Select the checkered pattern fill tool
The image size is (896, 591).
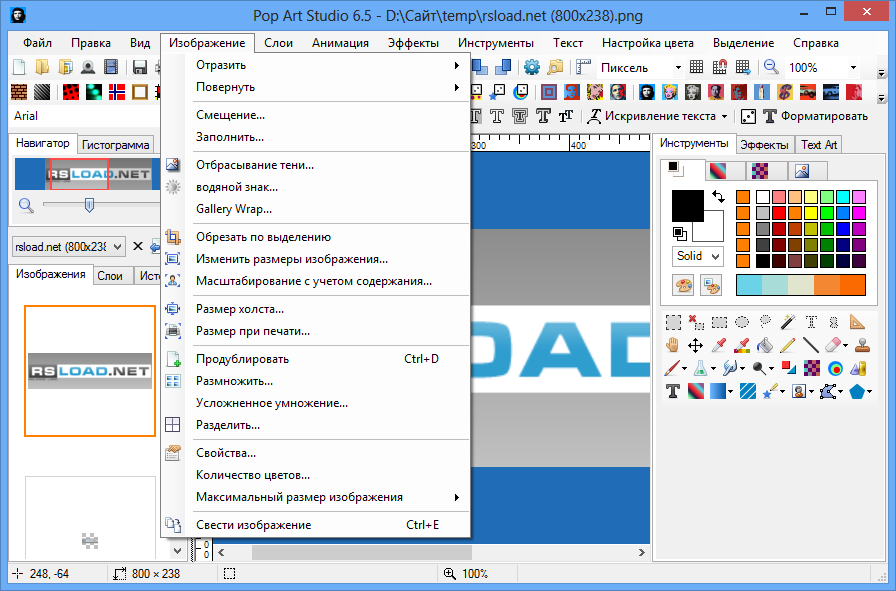tap(811, 368)
